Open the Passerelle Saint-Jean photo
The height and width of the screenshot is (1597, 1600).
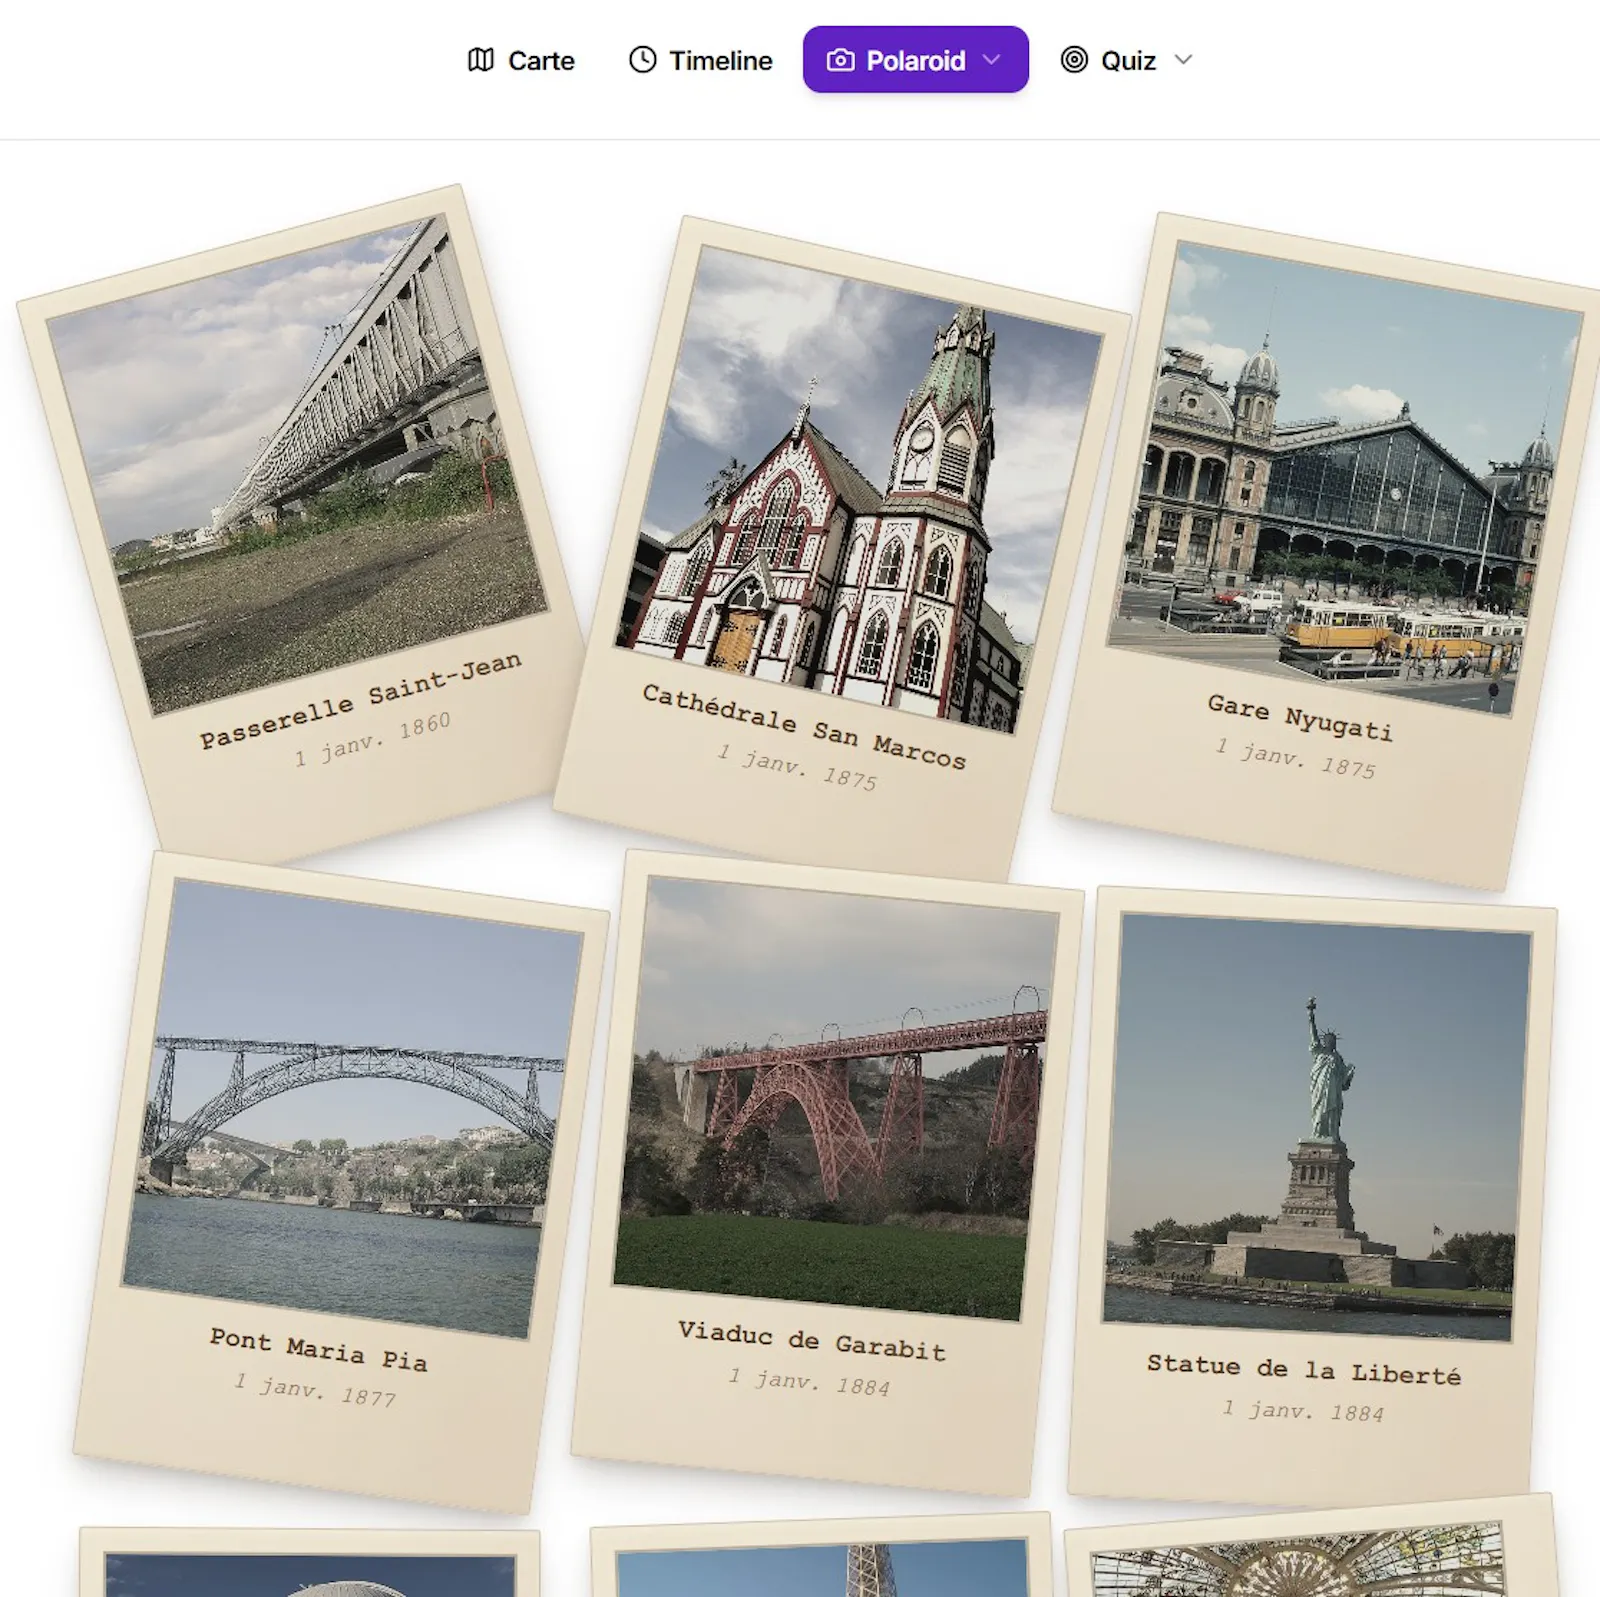coord(298,465)
